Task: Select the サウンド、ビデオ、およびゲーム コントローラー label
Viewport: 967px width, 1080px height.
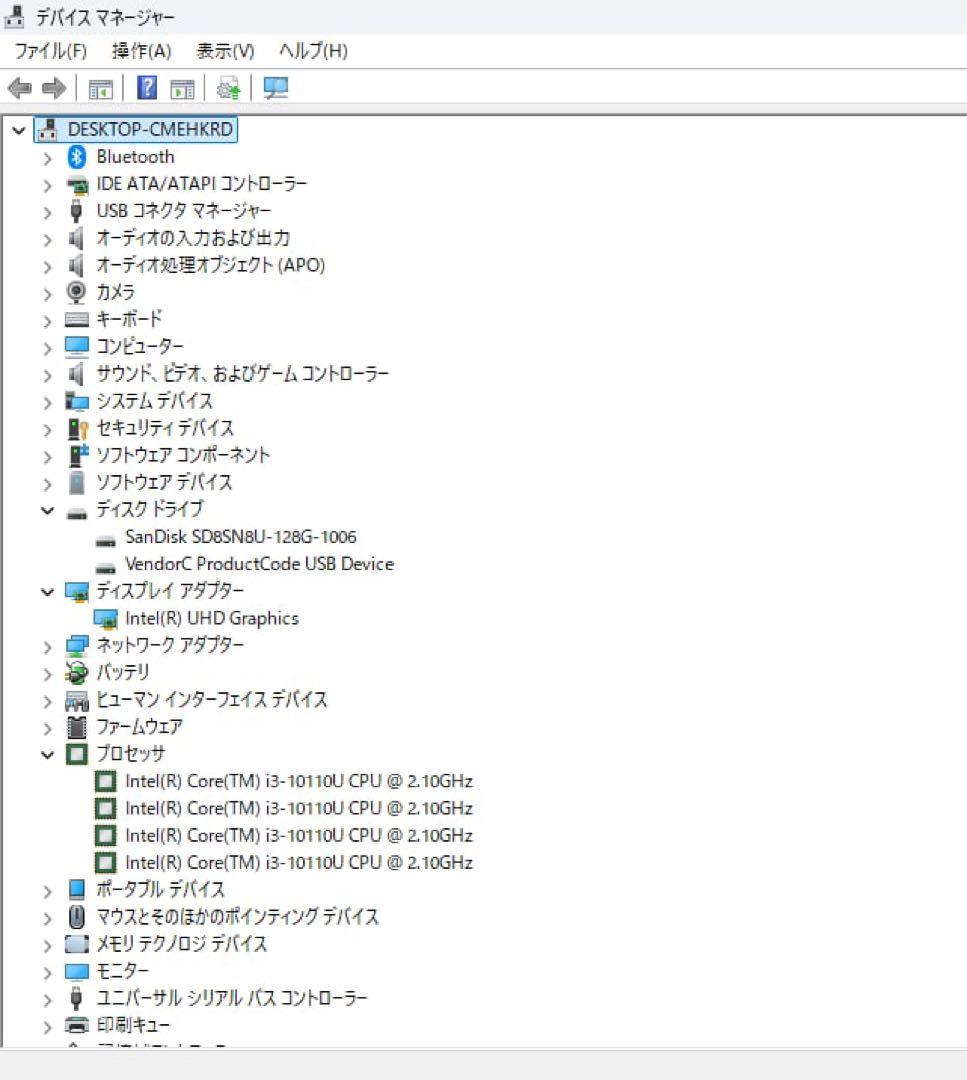Action: click(242, 374)
